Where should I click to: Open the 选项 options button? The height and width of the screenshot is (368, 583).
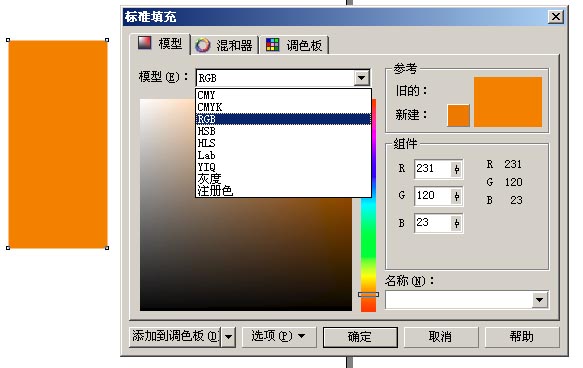click(279, 337)
